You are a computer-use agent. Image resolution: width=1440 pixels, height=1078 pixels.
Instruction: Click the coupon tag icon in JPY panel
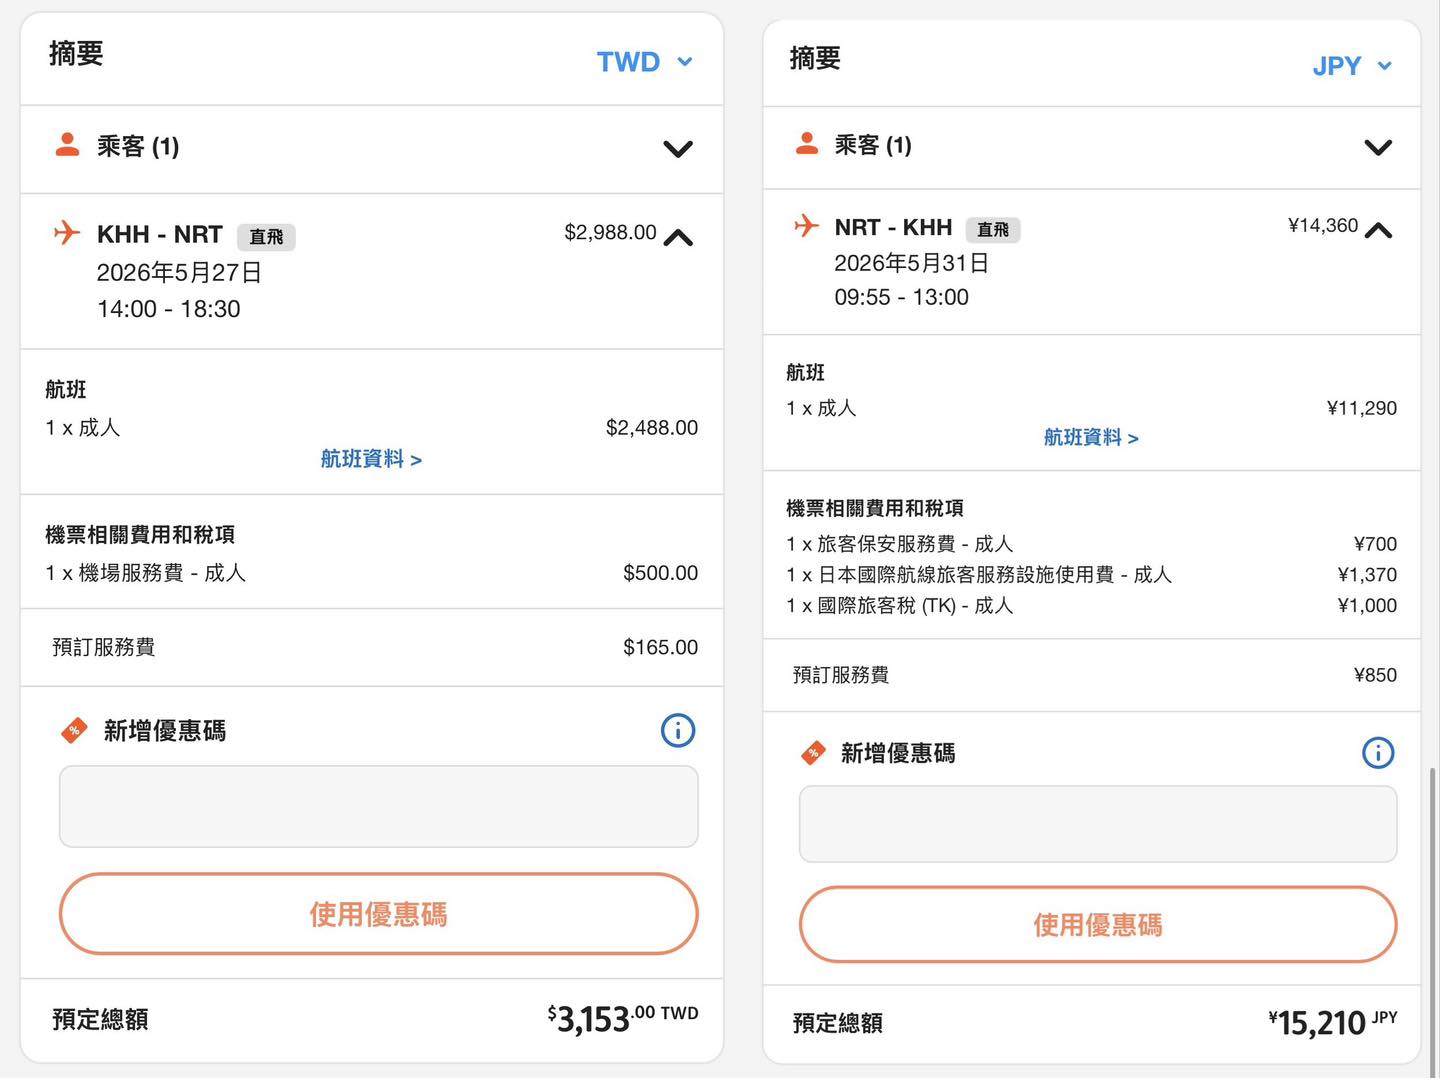point(813,753)
